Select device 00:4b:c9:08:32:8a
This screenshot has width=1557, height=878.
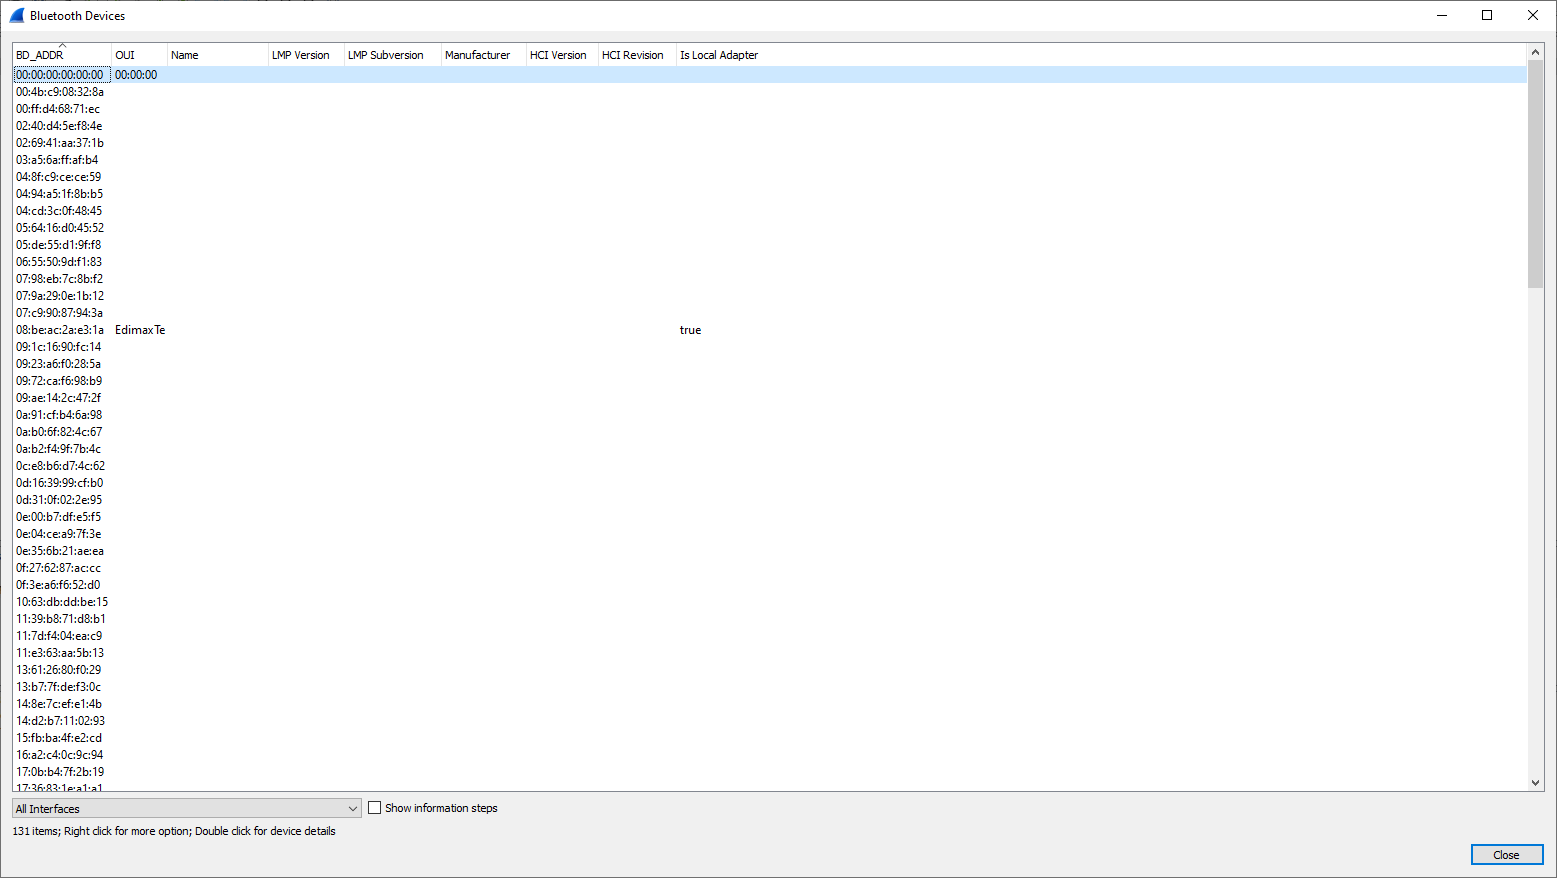coord(59,92)
